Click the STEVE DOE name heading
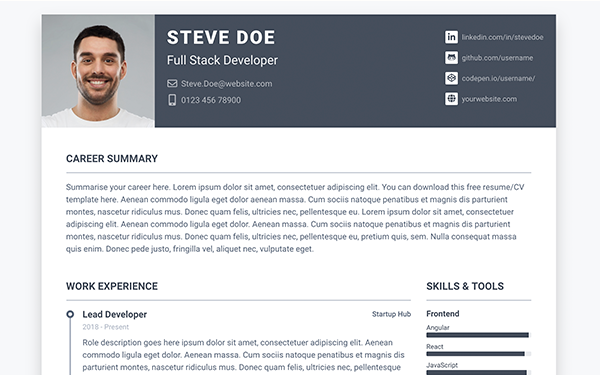 point(221,38)
